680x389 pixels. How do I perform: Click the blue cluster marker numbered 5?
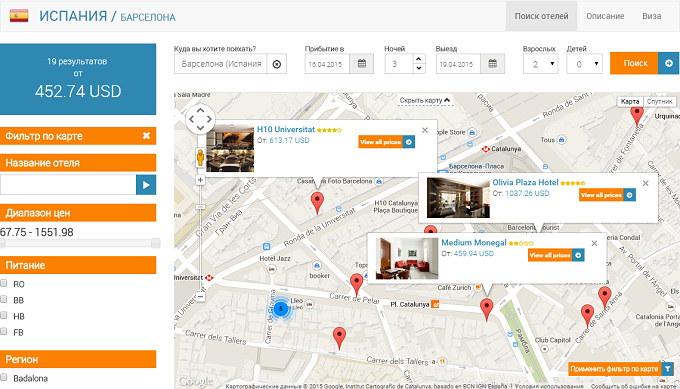click(x=281, y=309)
